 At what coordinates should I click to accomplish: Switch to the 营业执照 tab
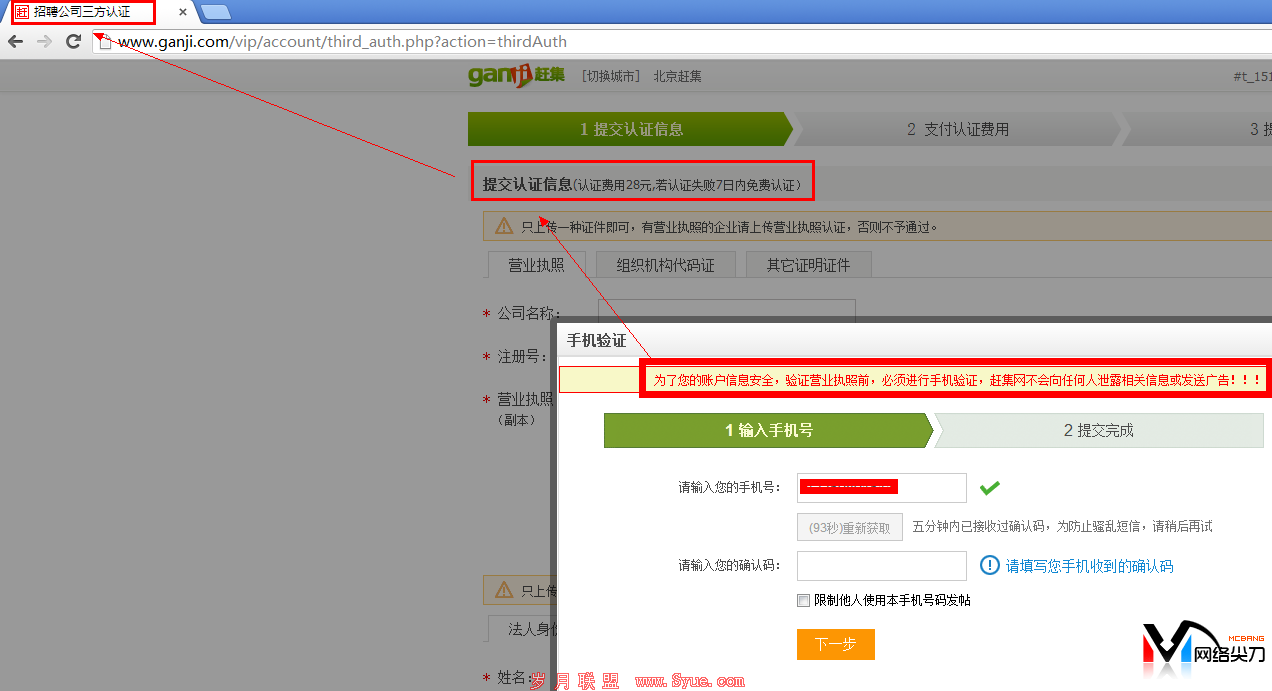[x=536, y=265]
